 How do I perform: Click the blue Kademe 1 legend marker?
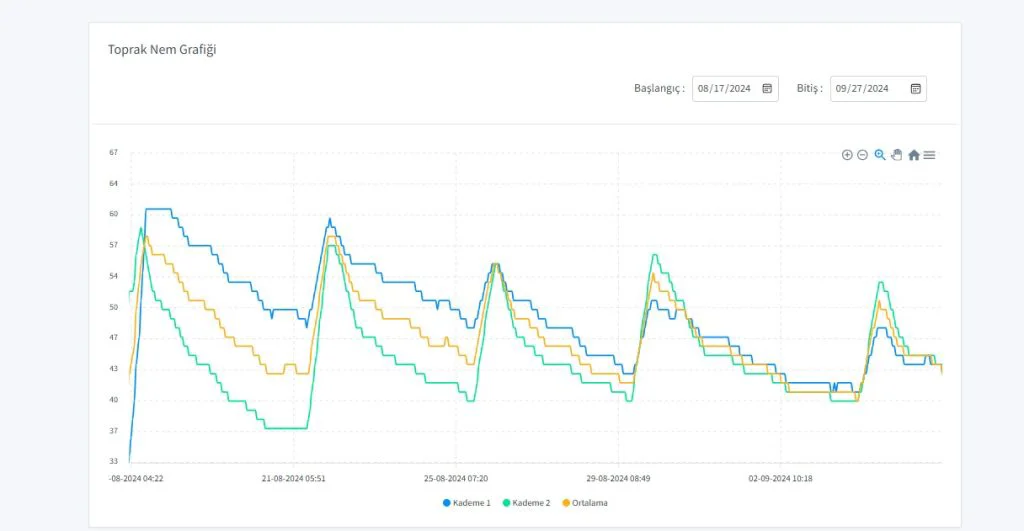pos(447,503)
